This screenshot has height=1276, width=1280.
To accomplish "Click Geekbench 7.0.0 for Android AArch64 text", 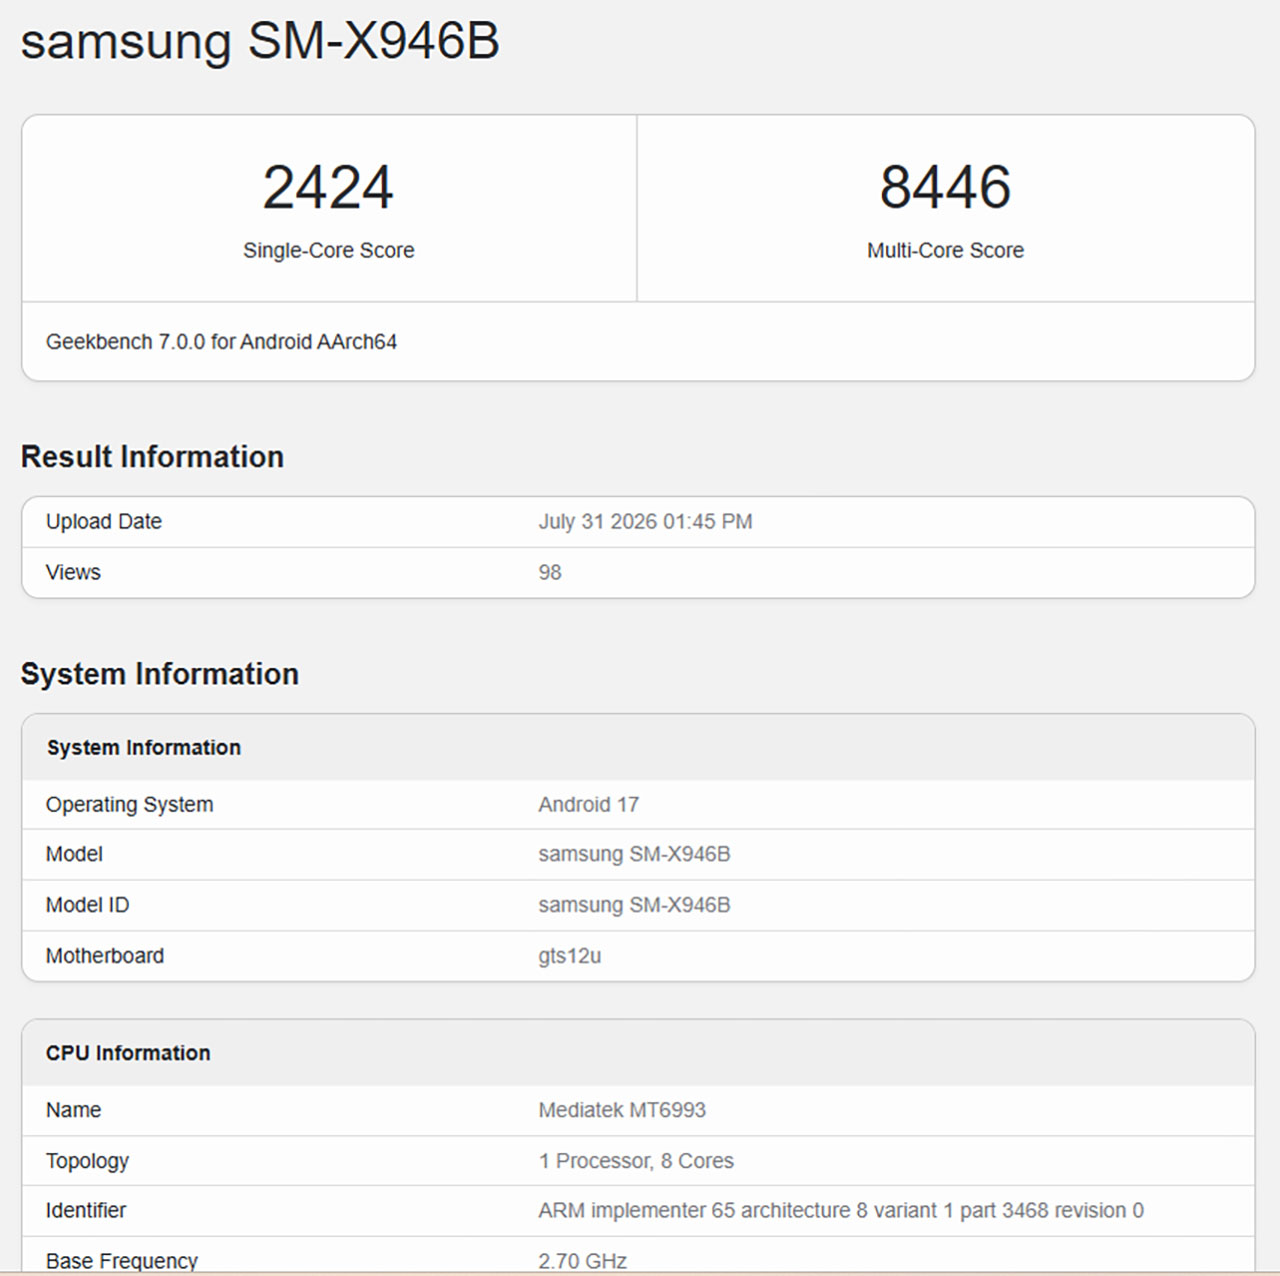I will 221,342.
